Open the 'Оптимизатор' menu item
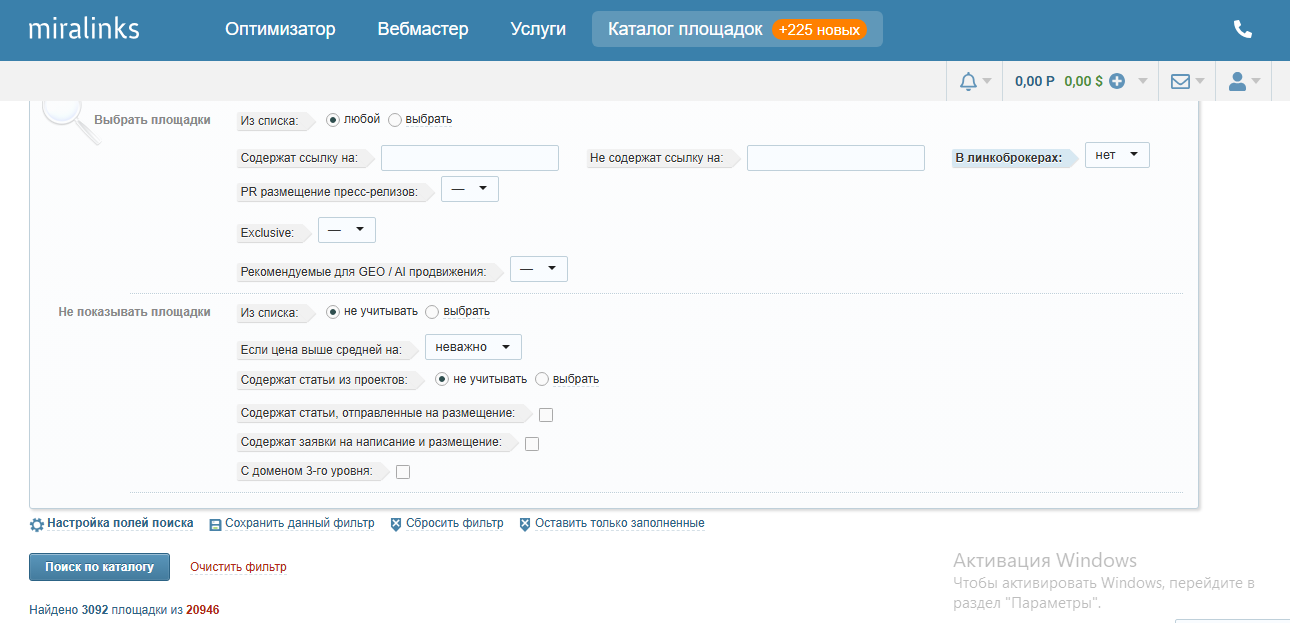 coord(280,29)
